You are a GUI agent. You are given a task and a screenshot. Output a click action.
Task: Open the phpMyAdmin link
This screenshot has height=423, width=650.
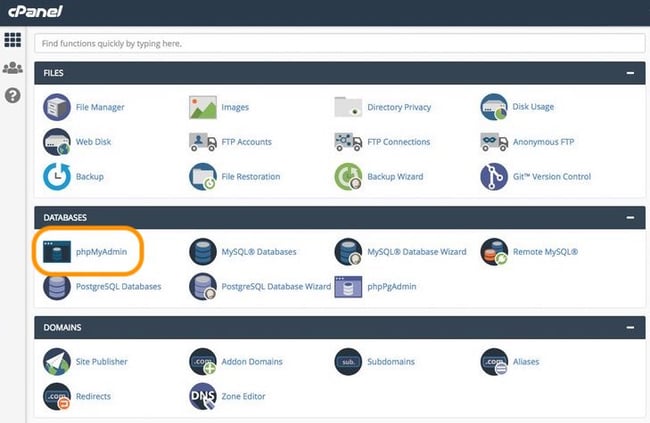101,252
